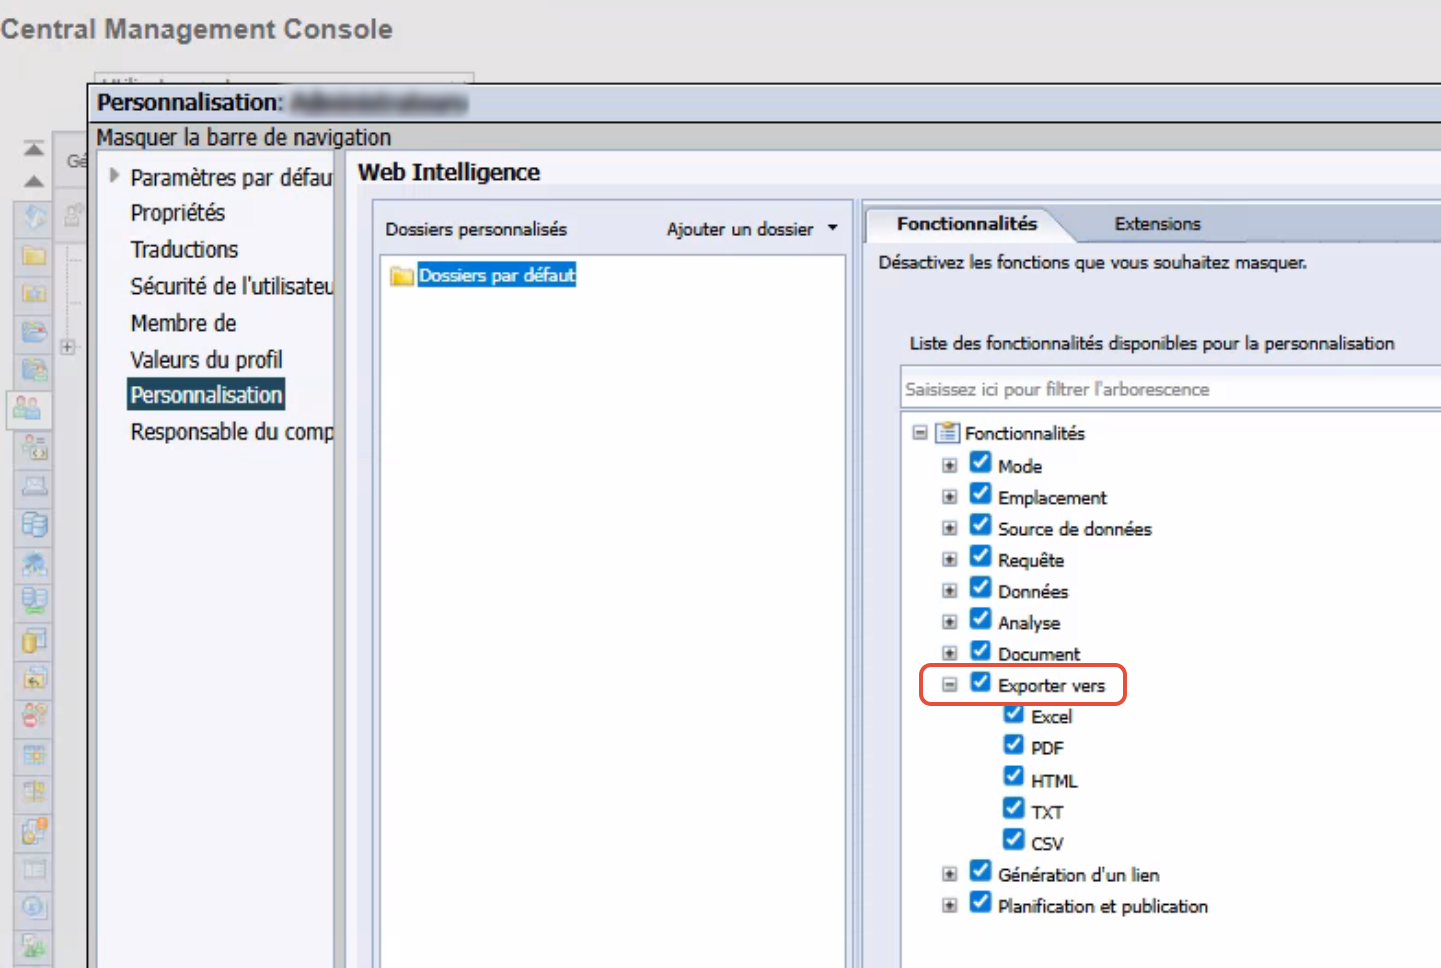Open the red people with question mark icon
The width and height of the screenshot is (1441, 968).
point(34,716)
